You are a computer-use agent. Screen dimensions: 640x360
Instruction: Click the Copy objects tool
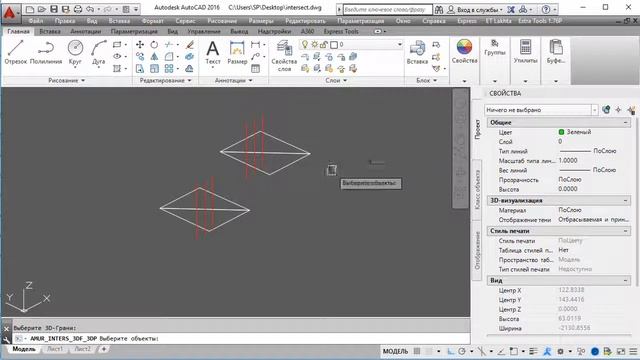pos(140,57)
